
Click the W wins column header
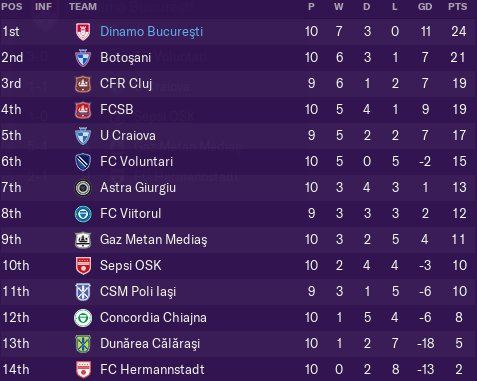click(x=339, y=7)
